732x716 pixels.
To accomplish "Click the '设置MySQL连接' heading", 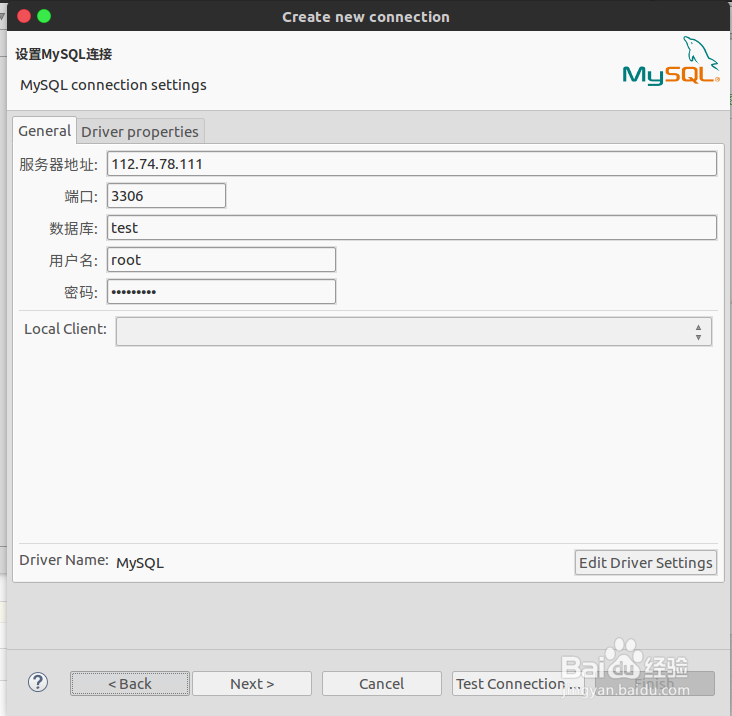I will click(x=63, y=54).
